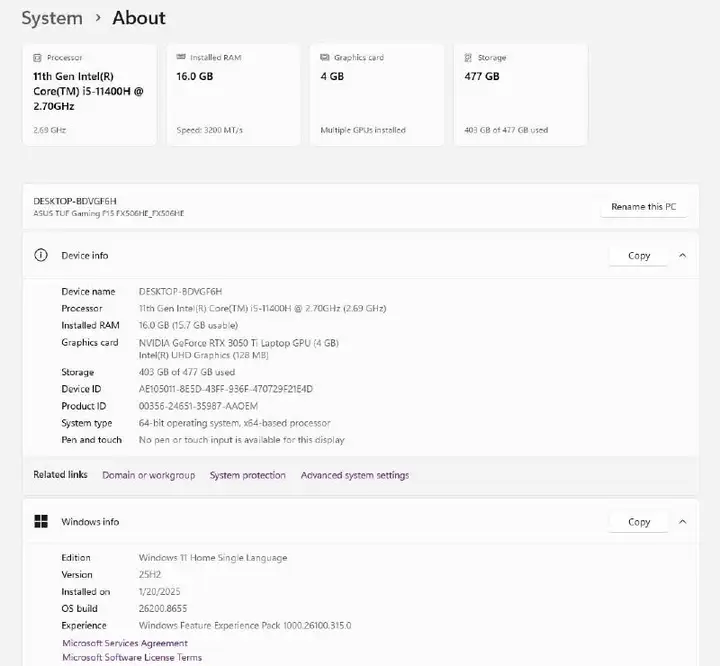Open Advanced system settings link
720x666 pixels.
pyautogui.click(x=354, y=475)
